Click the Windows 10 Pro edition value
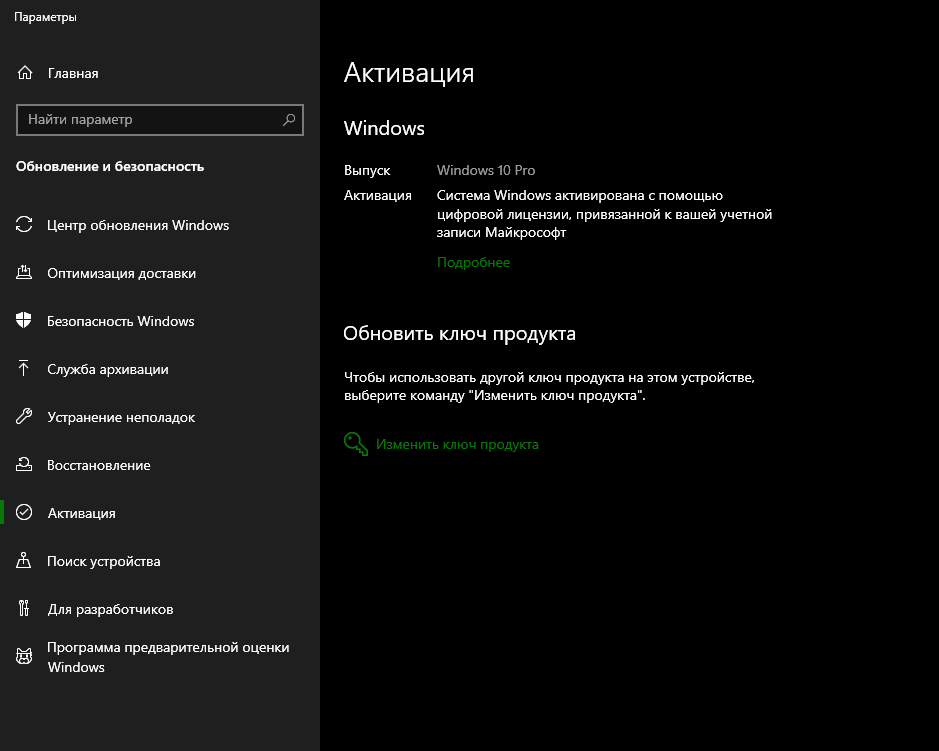 coord(486,170)
